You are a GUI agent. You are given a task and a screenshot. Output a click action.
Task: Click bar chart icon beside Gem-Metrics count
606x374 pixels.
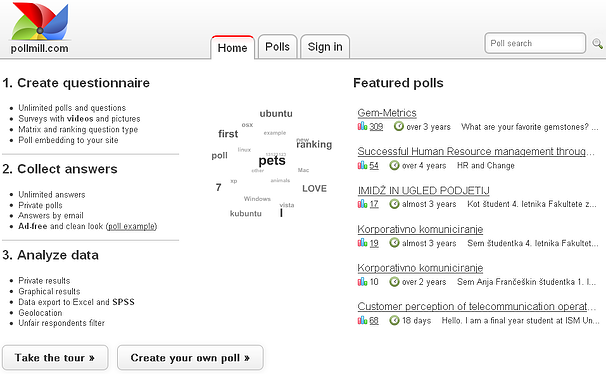[x=362, y=126]
